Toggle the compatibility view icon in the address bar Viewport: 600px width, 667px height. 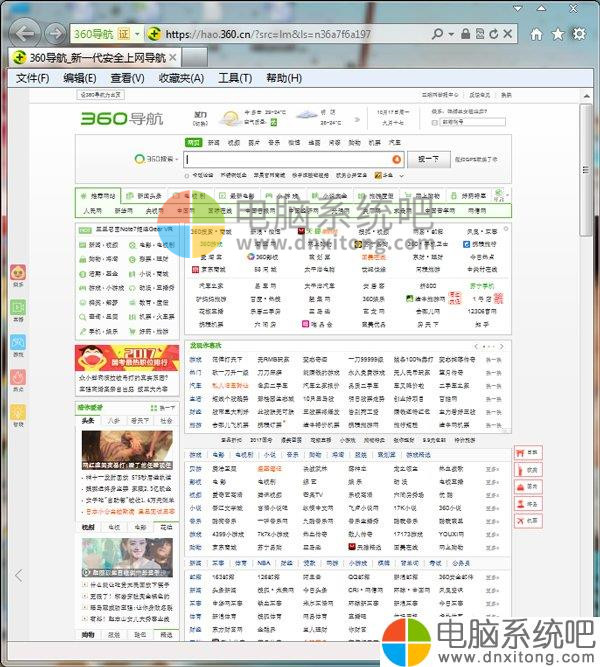pyautogui.click(x=480, y=34)
